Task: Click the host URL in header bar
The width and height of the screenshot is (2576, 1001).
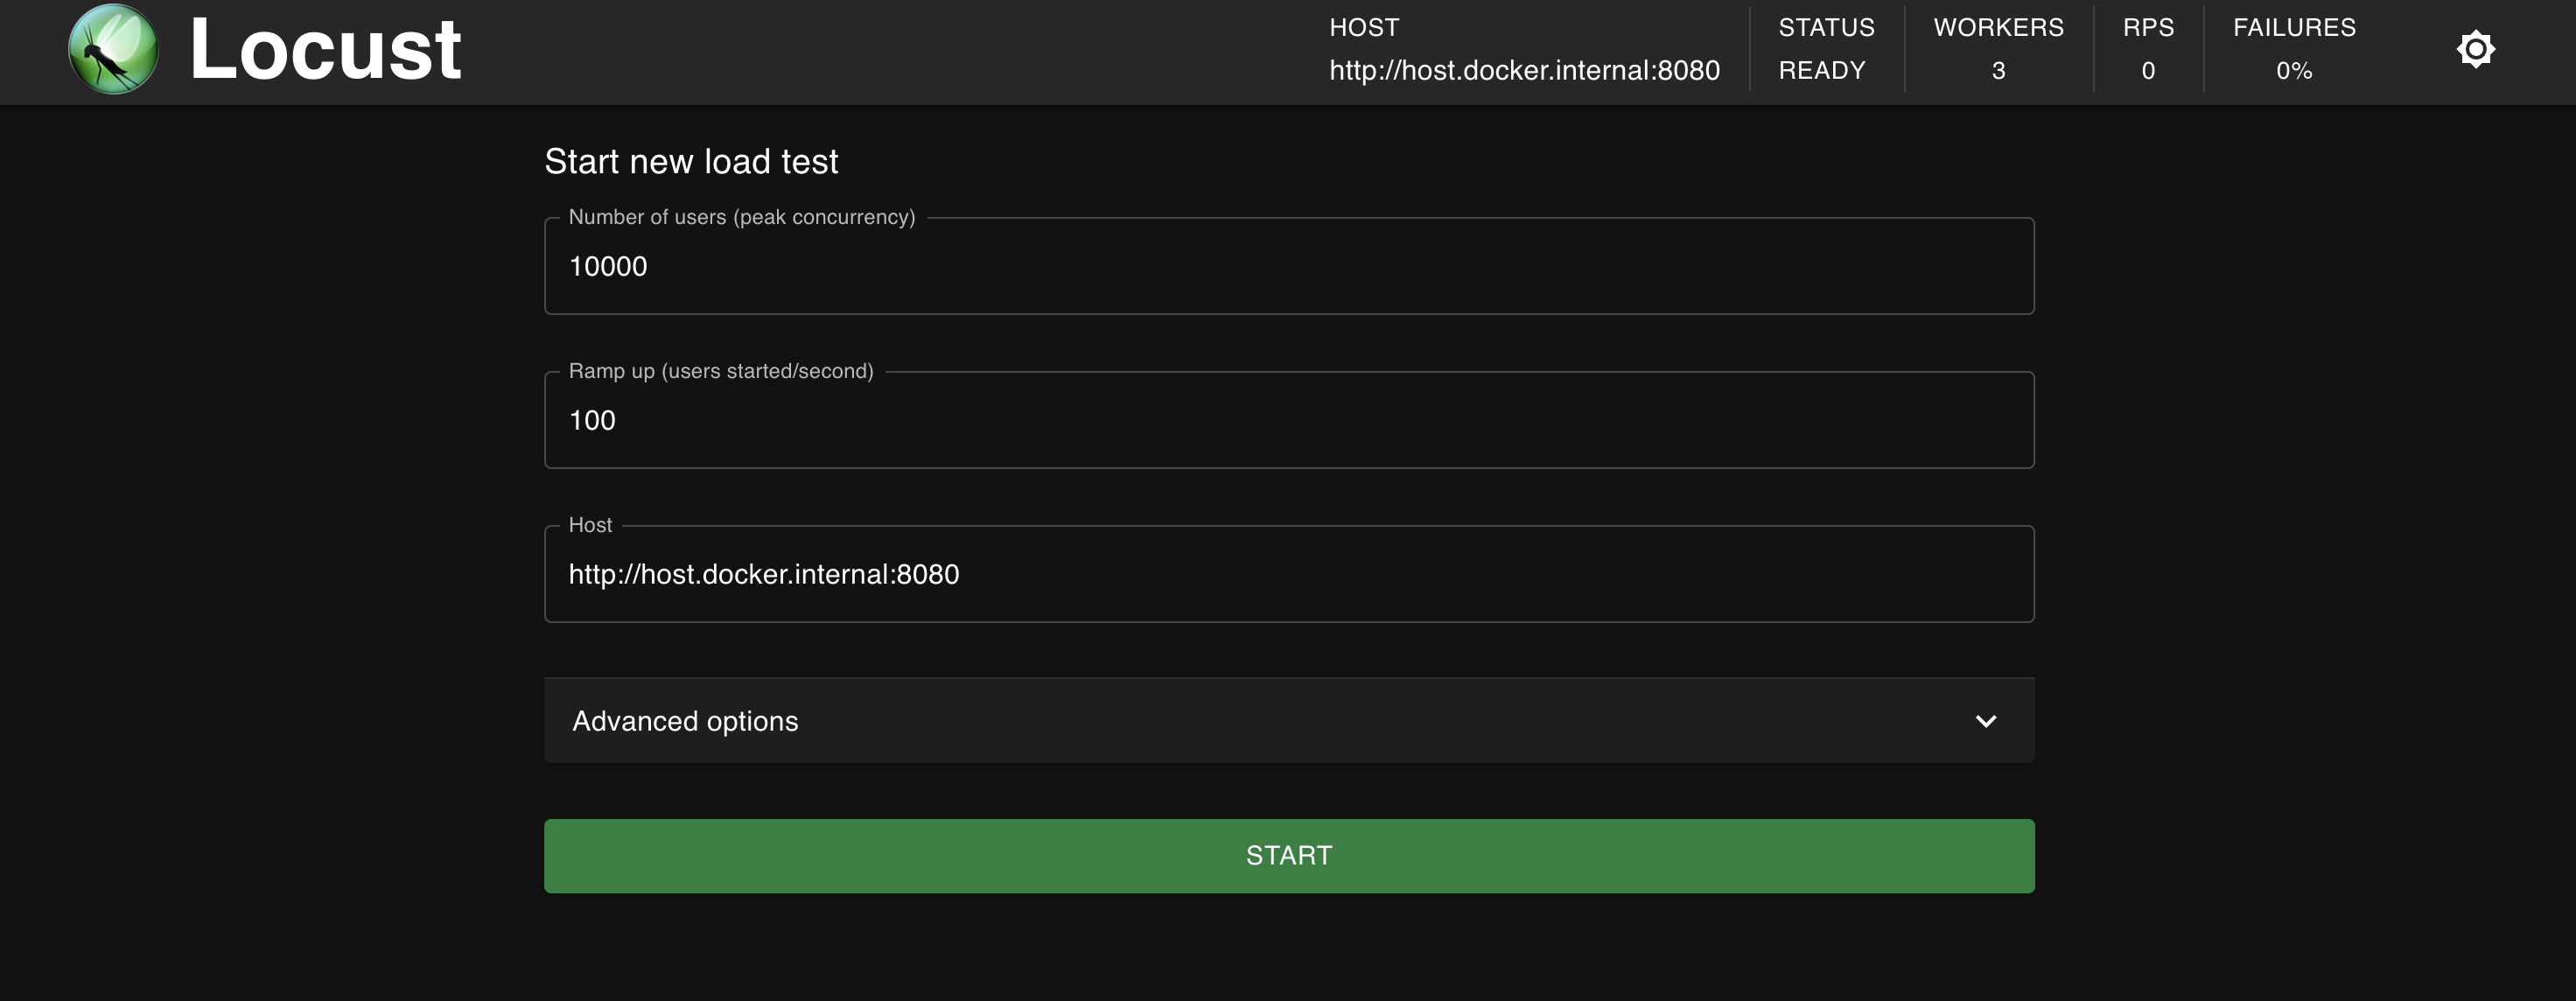Action: point(1524,71)
